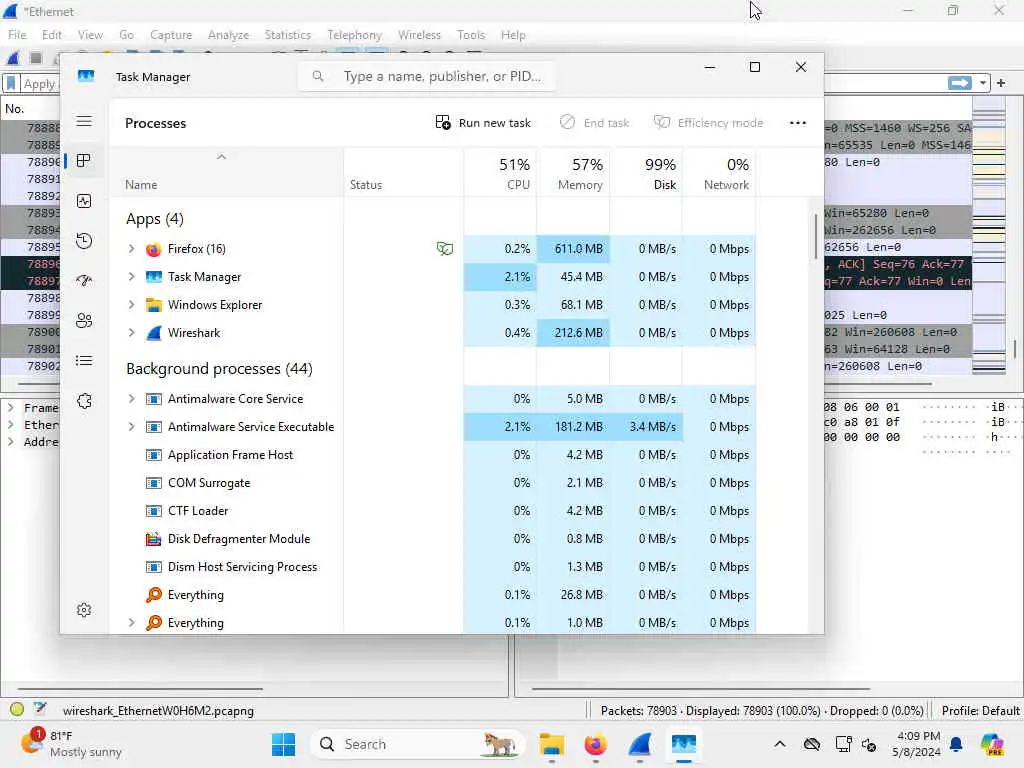This screenshot has width=1024, height=768.
Task: Sort processes by CPU column header
Action: point(500,173)
